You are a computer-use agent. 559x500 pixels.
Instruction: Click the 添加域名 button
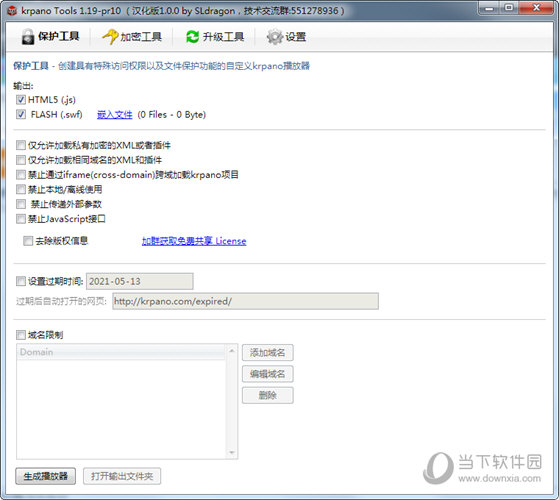click(268, 353)
